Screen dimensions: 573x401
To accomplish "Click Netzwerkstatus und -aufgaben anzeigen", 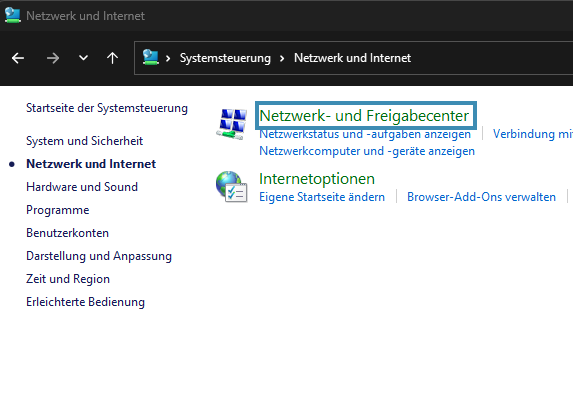I will tap(365, 134).
